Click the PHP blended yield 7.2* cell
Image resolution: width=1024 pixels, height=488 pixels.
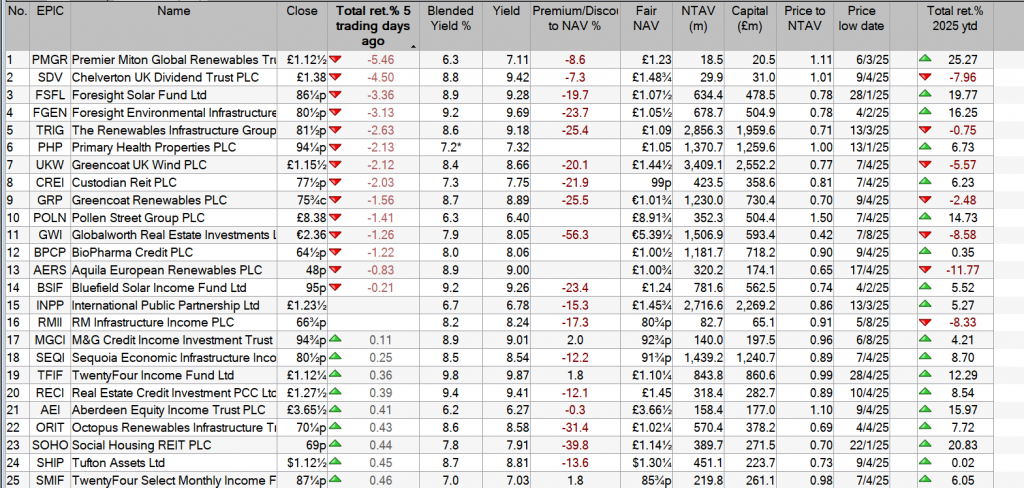pyautogui.click(x=450, y=148)
